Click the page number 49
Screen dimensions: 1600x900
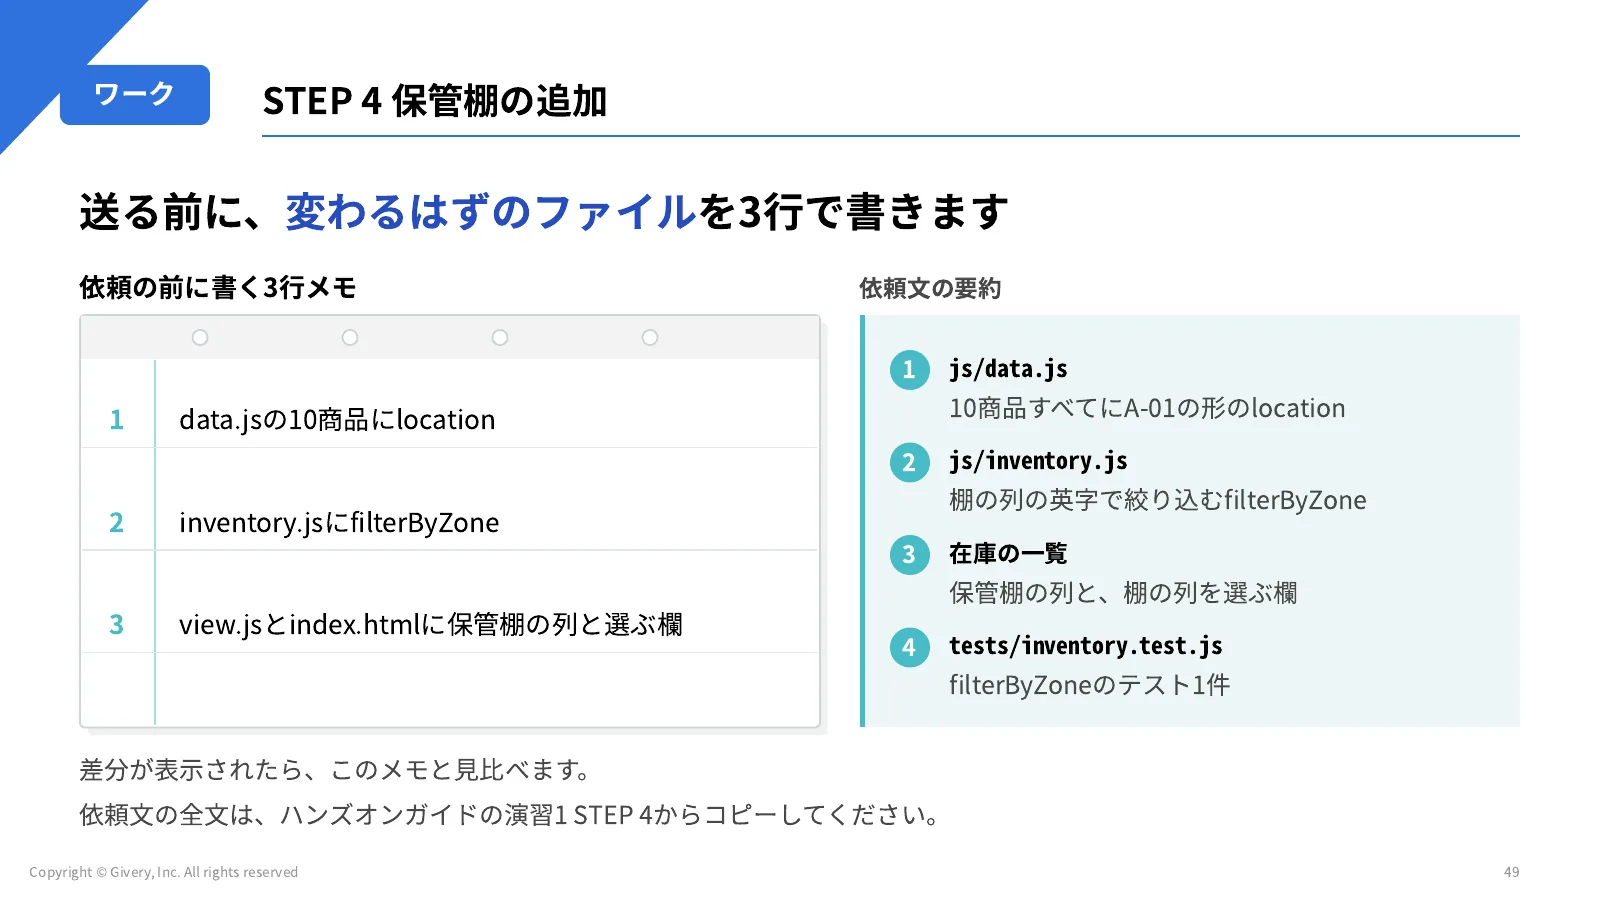pyautogui.click(x=1512, y=872)
